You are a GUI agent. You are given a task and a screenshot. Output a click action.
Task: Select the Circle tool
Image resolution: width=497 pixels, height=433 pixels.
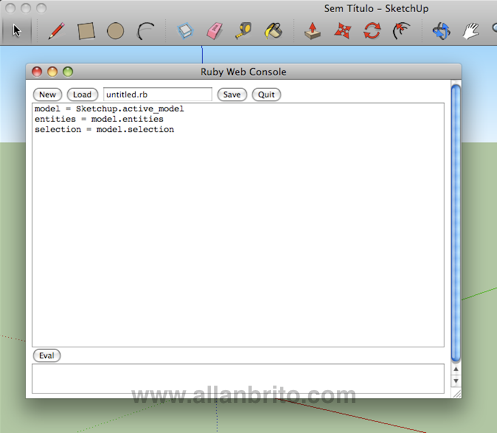pos(115,31)
